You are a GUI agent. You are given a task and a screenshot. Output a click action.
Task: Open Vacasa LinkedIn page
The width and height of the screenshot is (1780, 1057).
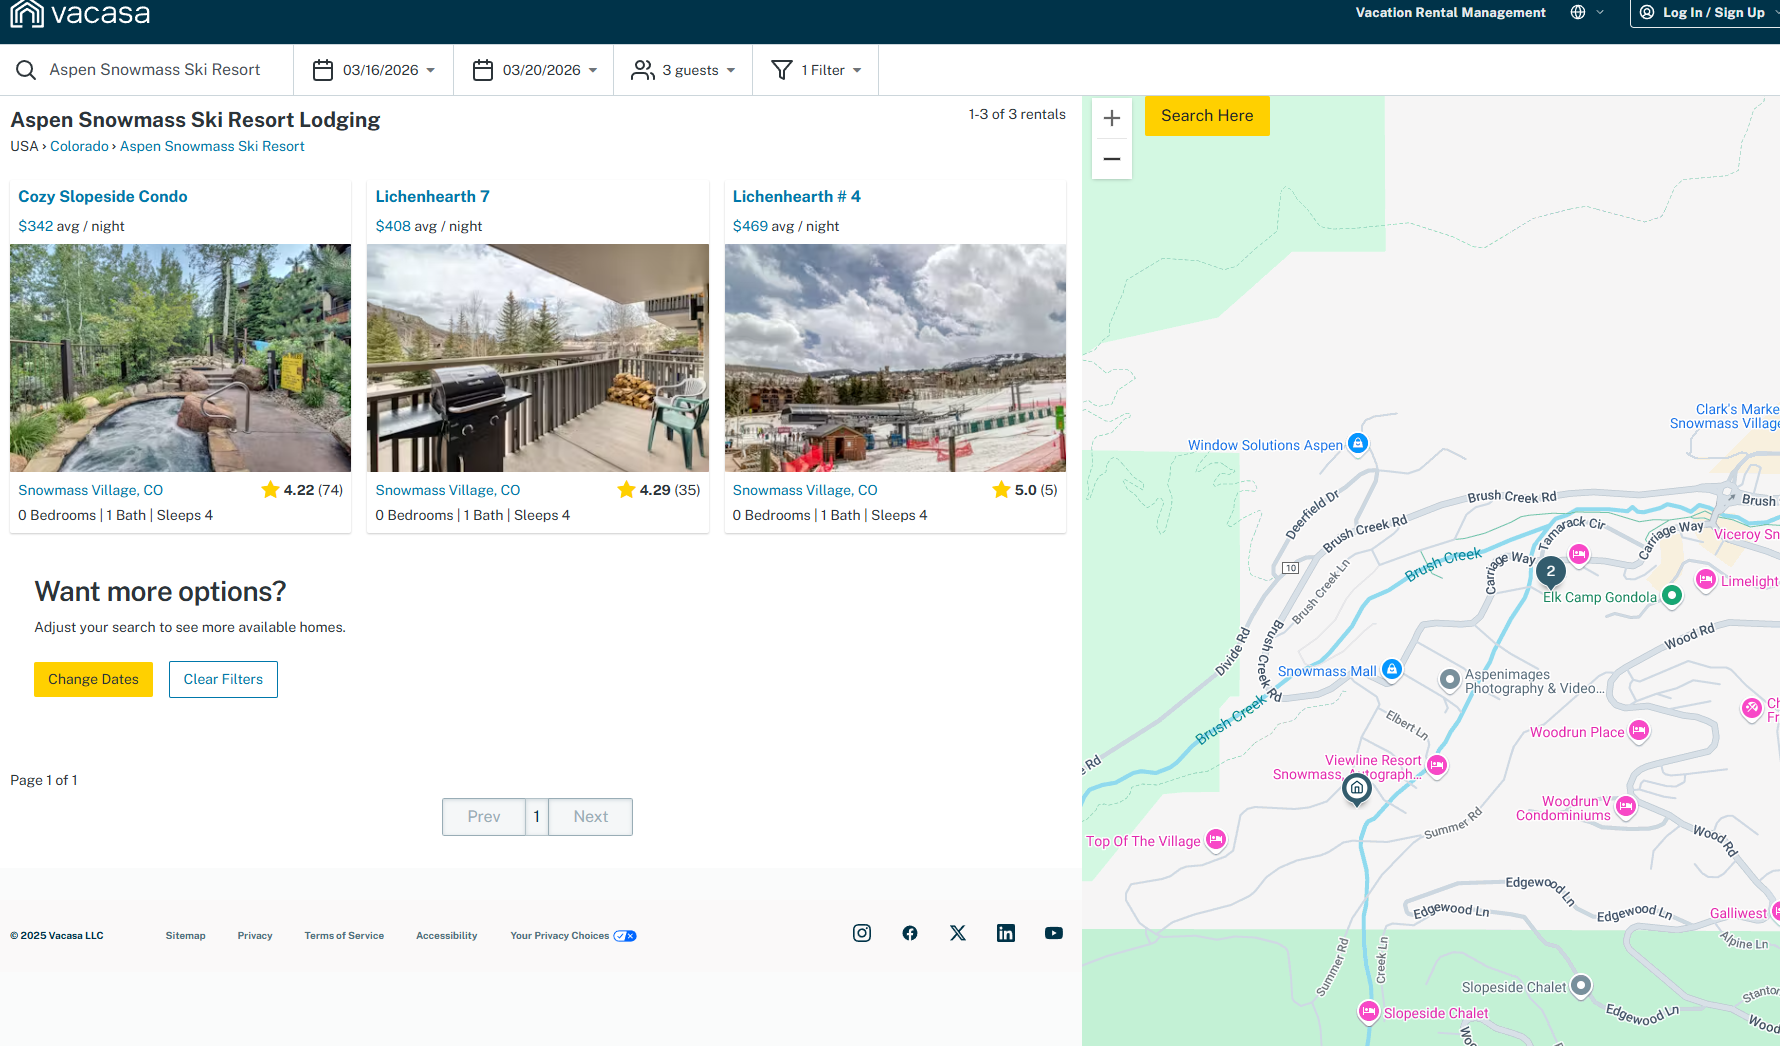pos(1006,933)
